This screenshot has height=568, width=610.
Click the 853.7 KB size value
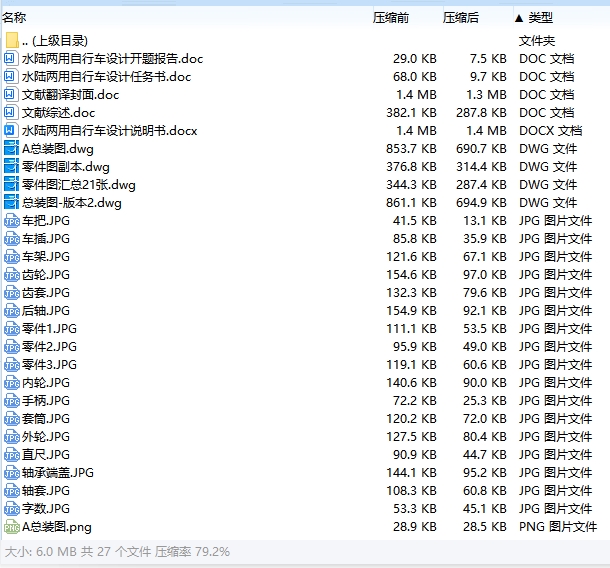(411, 149)
